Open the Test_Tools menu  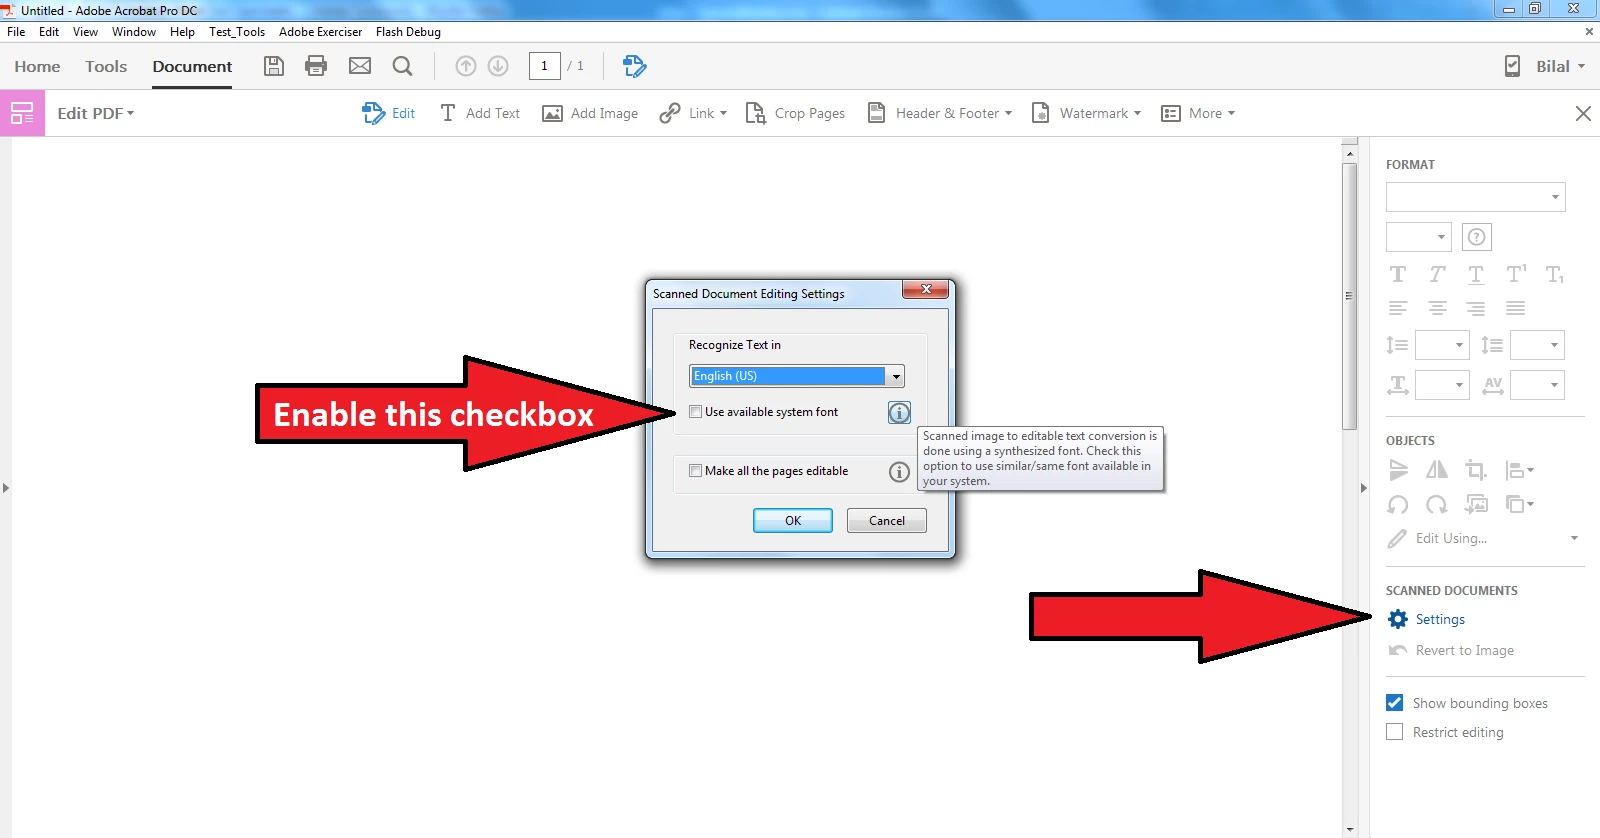click(237, 32)
